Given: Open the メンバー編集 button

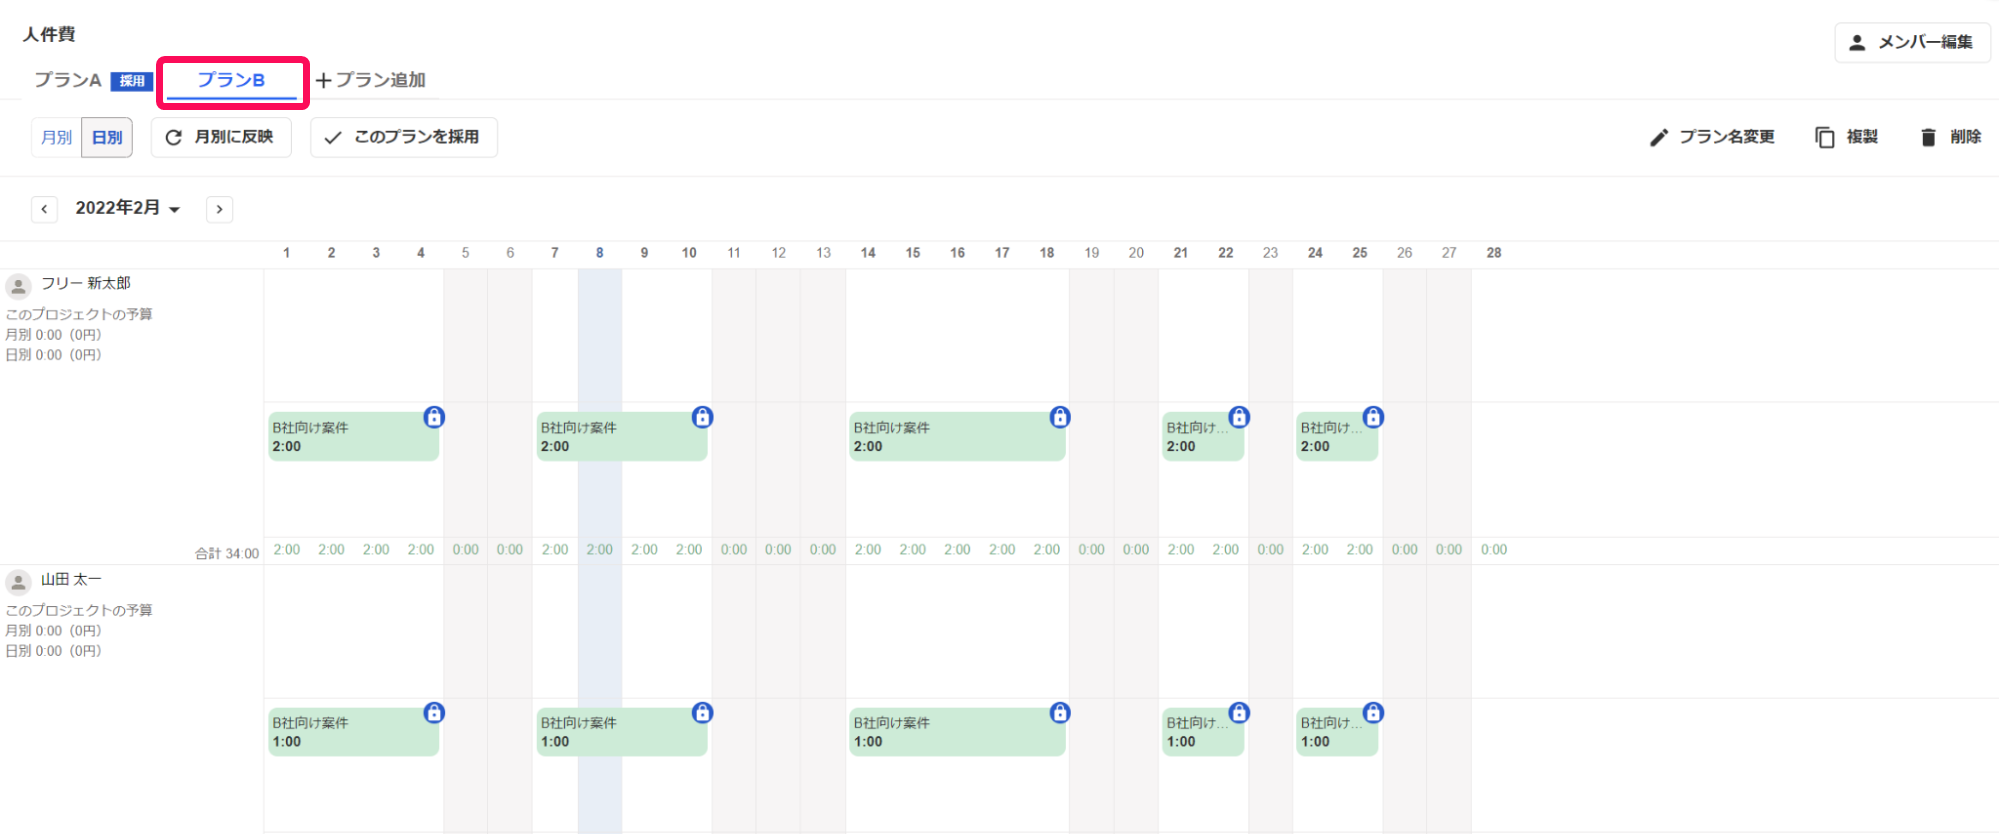Looking at the screenshot, I should click(x=1912, y=42).
